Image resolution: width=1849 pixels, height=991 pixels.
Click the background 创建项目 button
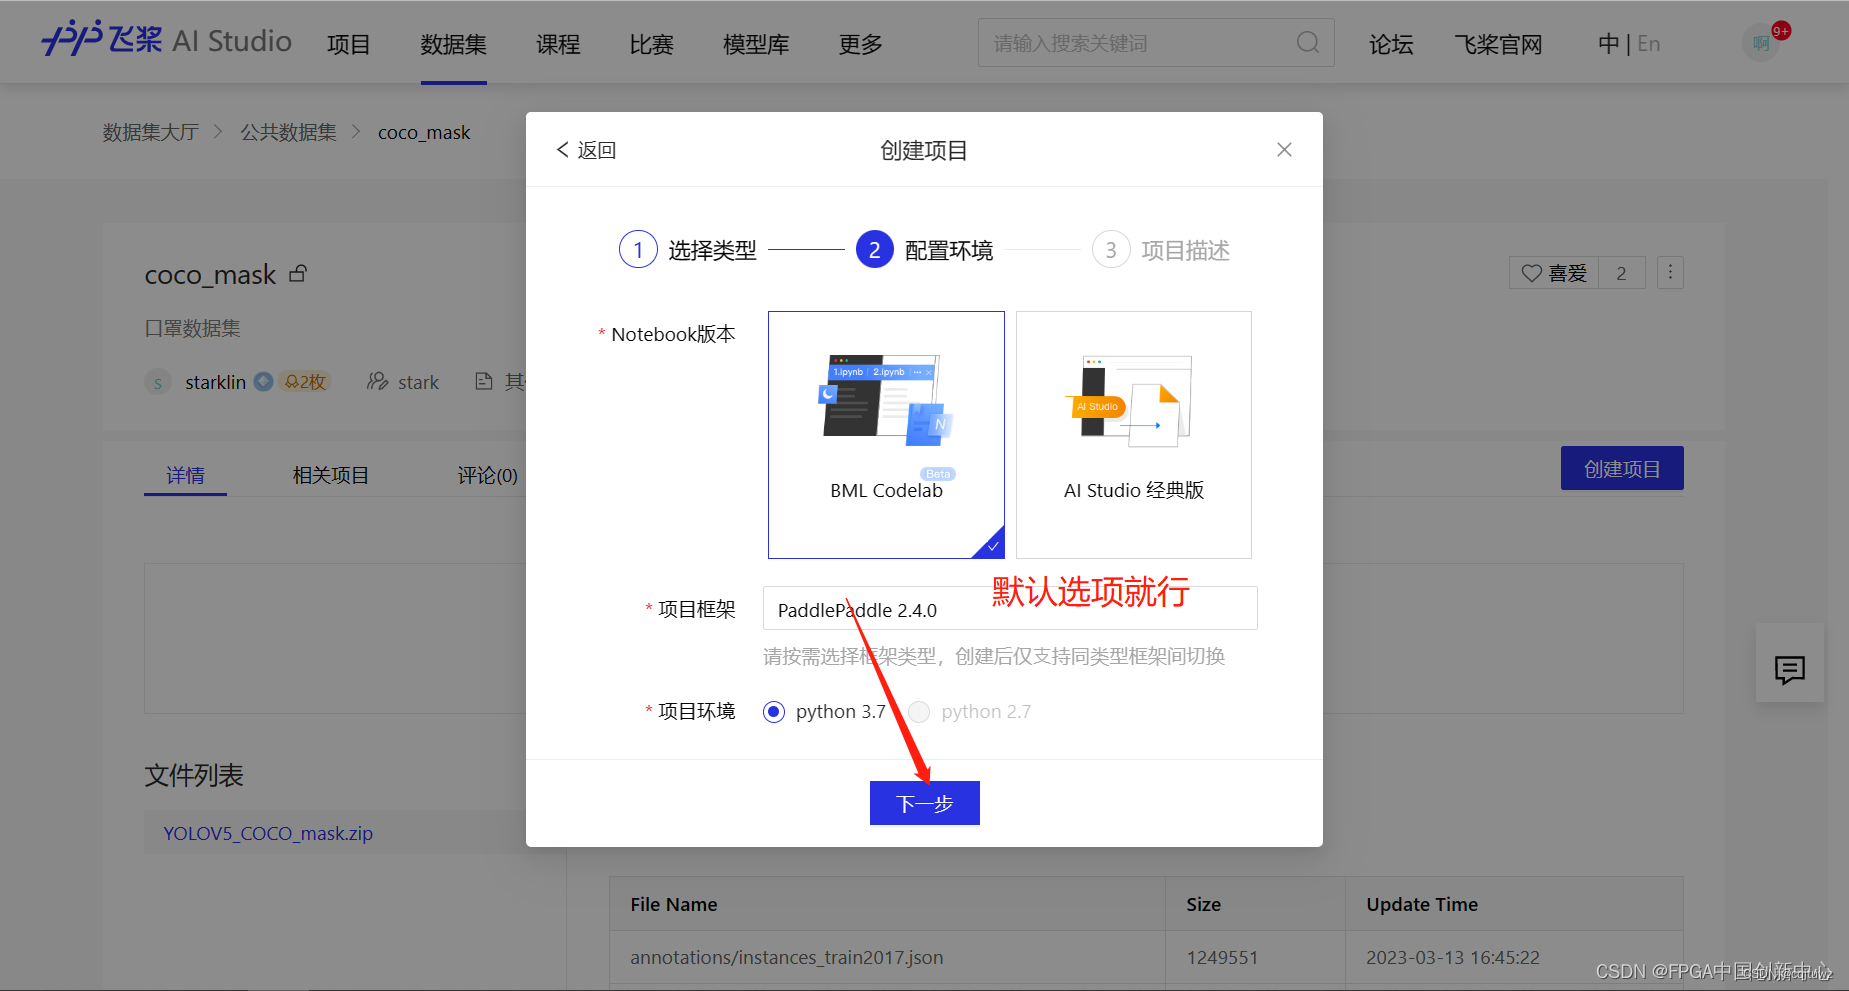pos(1622,468)
